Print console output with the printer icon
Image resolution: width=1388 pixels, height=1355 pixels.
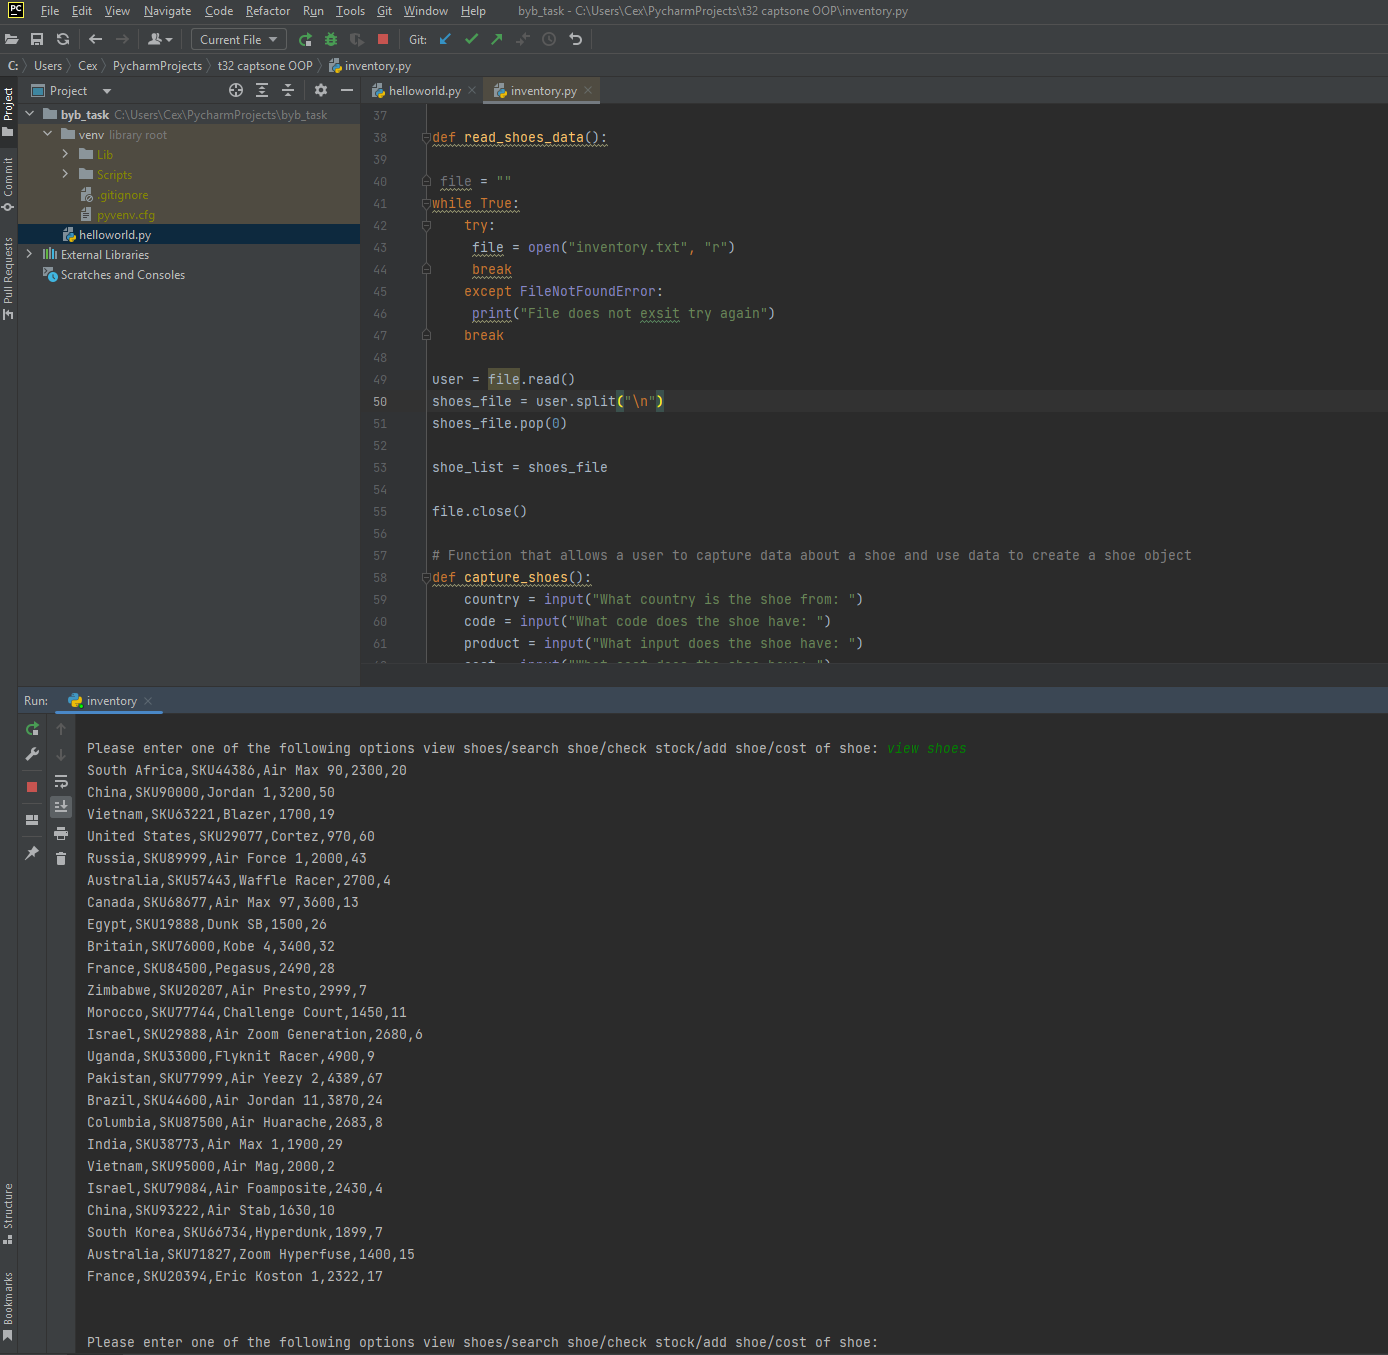(61, 833)
